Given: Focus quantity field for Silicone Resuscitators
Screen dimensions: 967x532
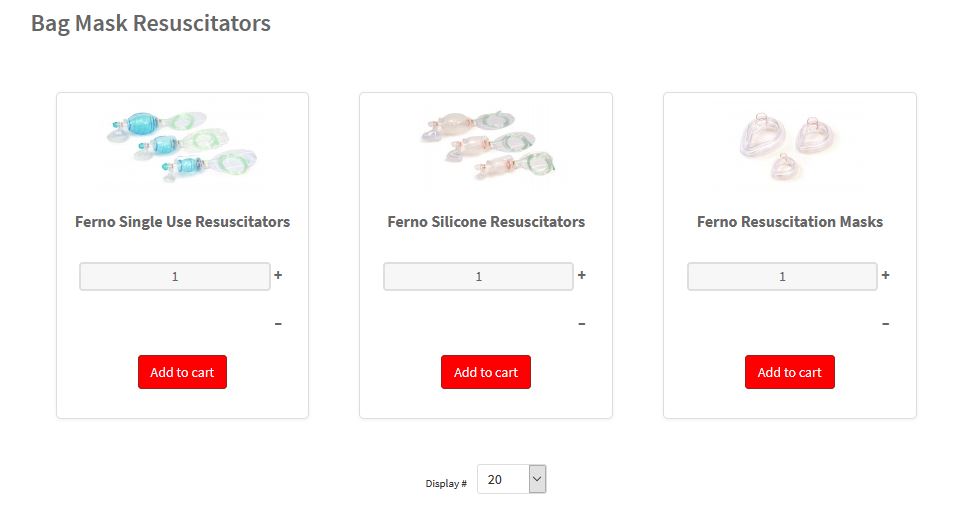Looking at the screenshot, I should coord(479,276).
